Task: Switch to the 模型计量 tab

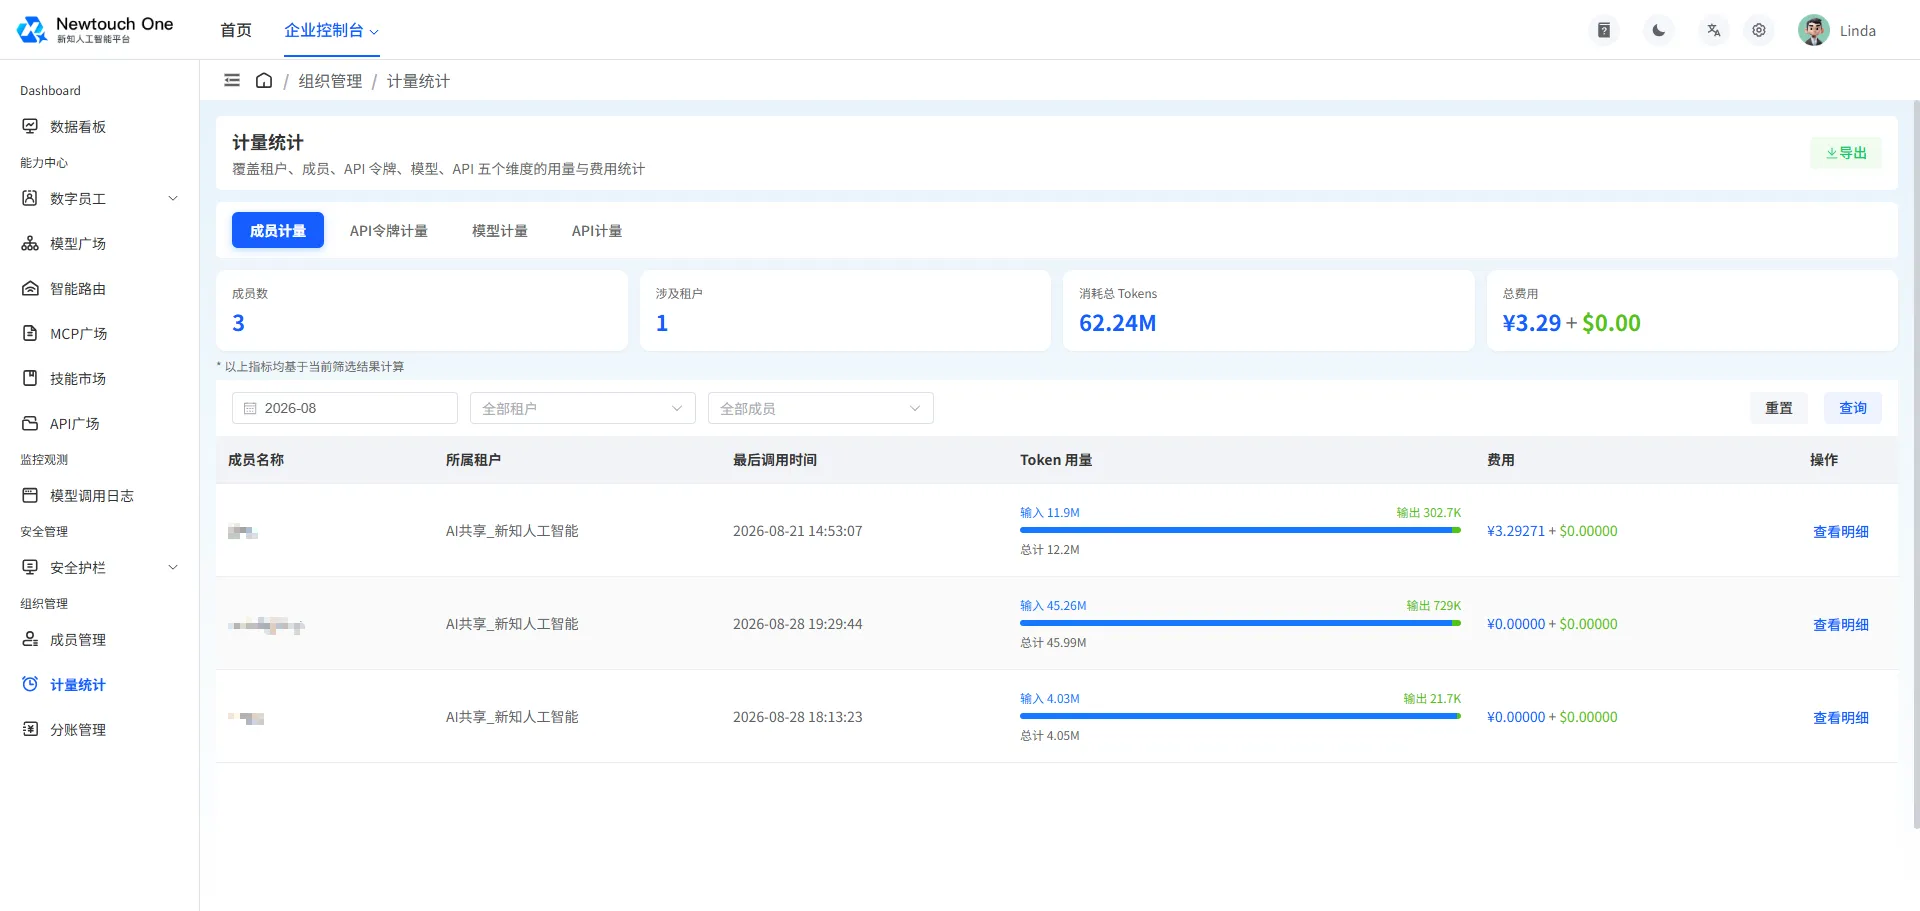Action: point(500,231)
